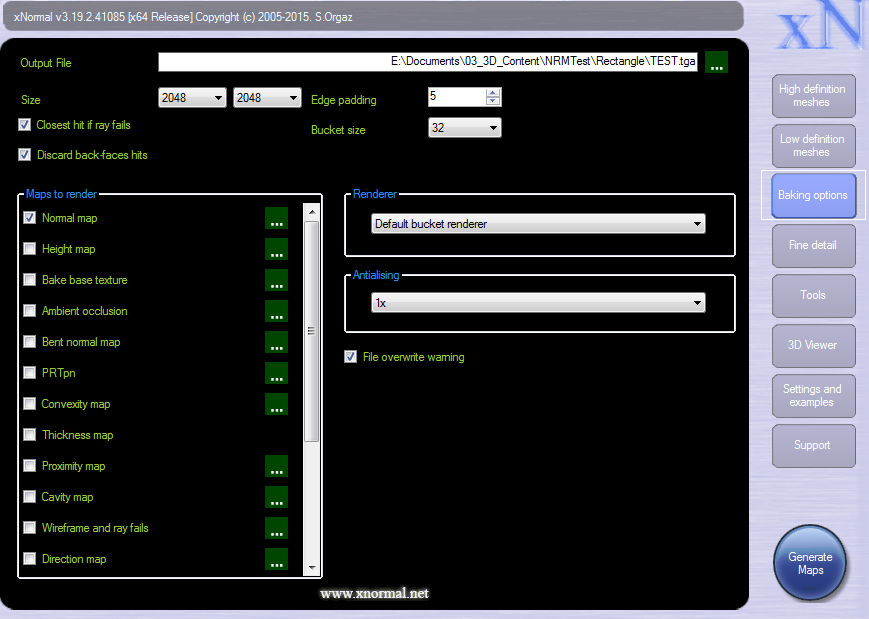The image size is (869, 619).
Task: Open Bake base texture options button
Action: [x=276, y=280]
